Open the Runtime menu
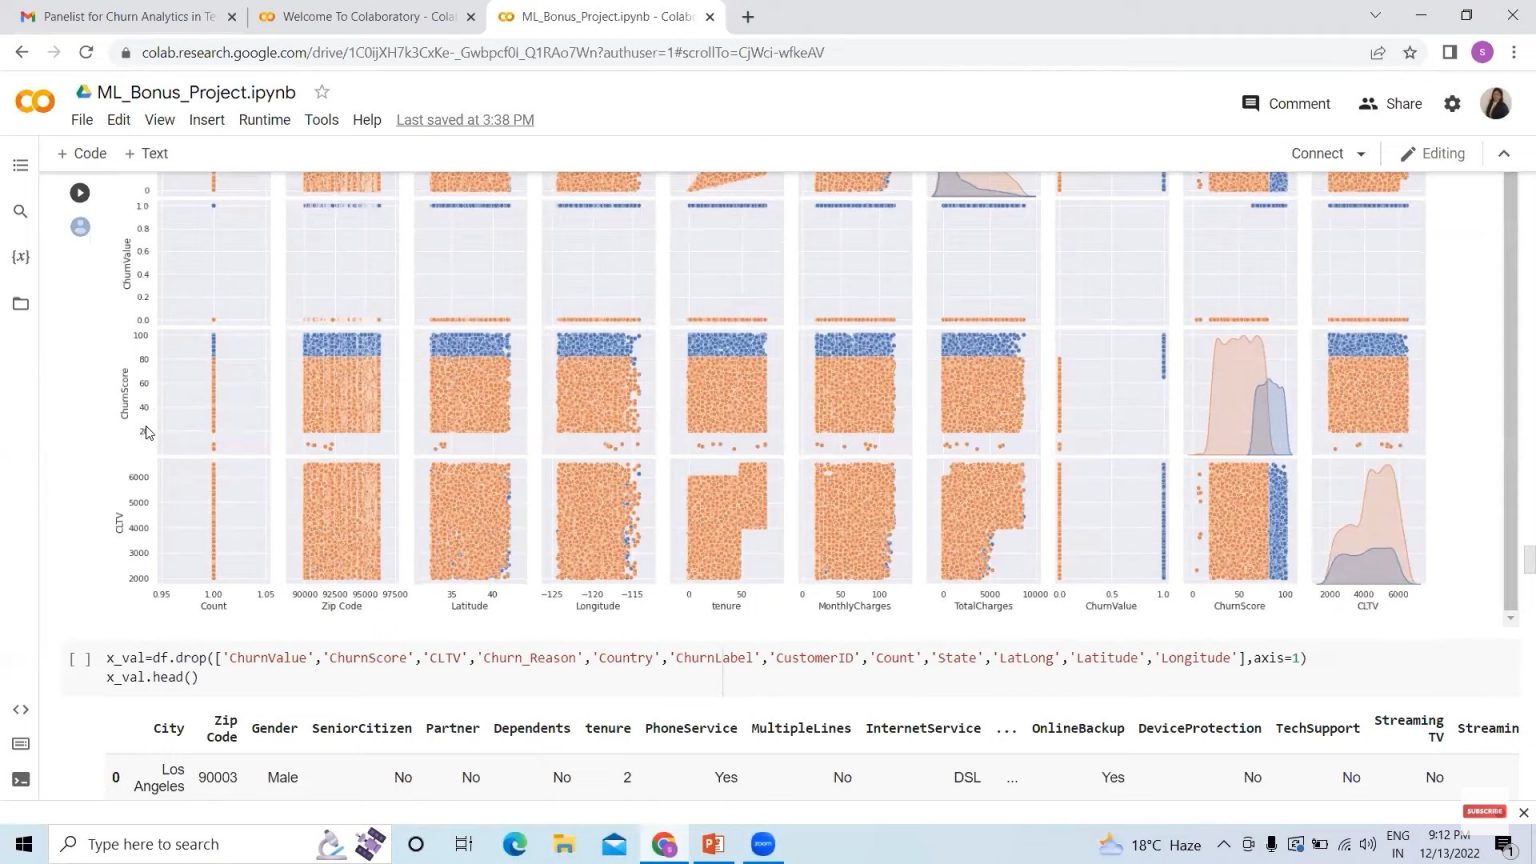The width and height of the screenshot is (1536, 864). click(264, 119)
